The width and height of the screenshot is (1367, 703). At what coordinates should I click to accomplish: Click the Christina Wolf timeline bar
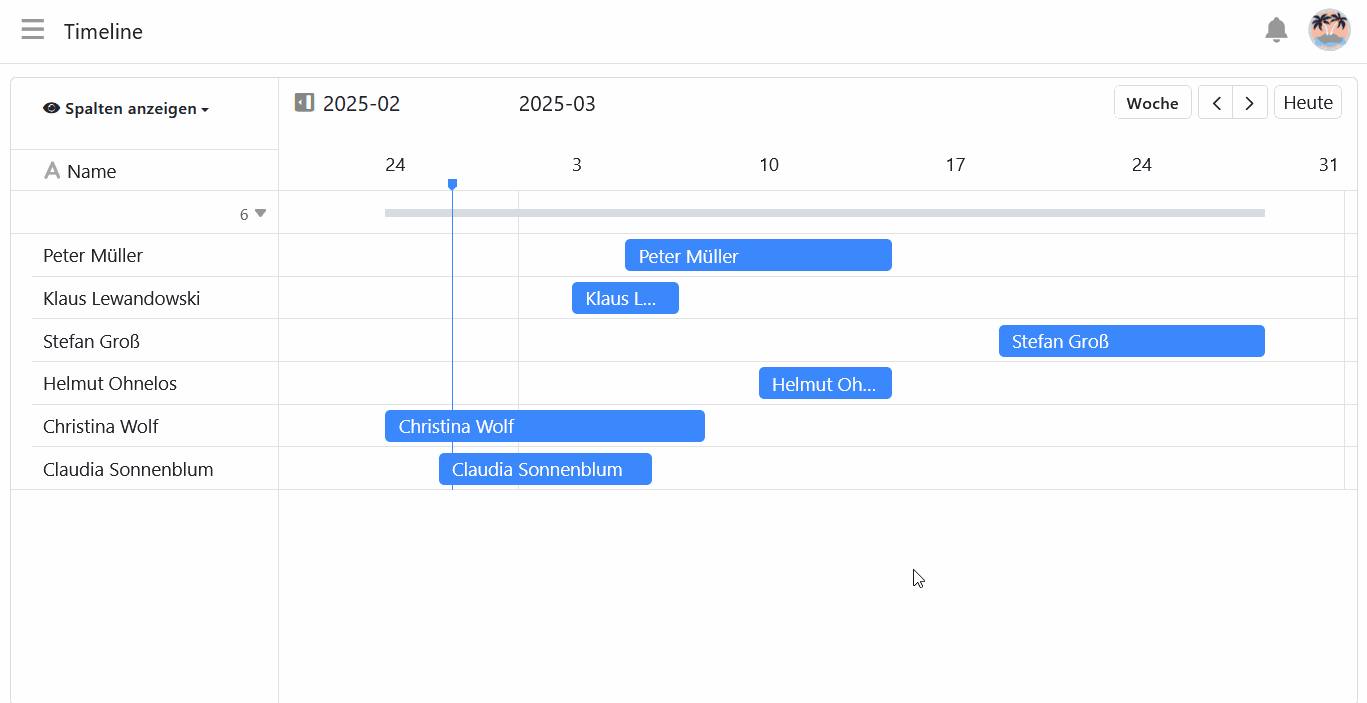(545, 426)
